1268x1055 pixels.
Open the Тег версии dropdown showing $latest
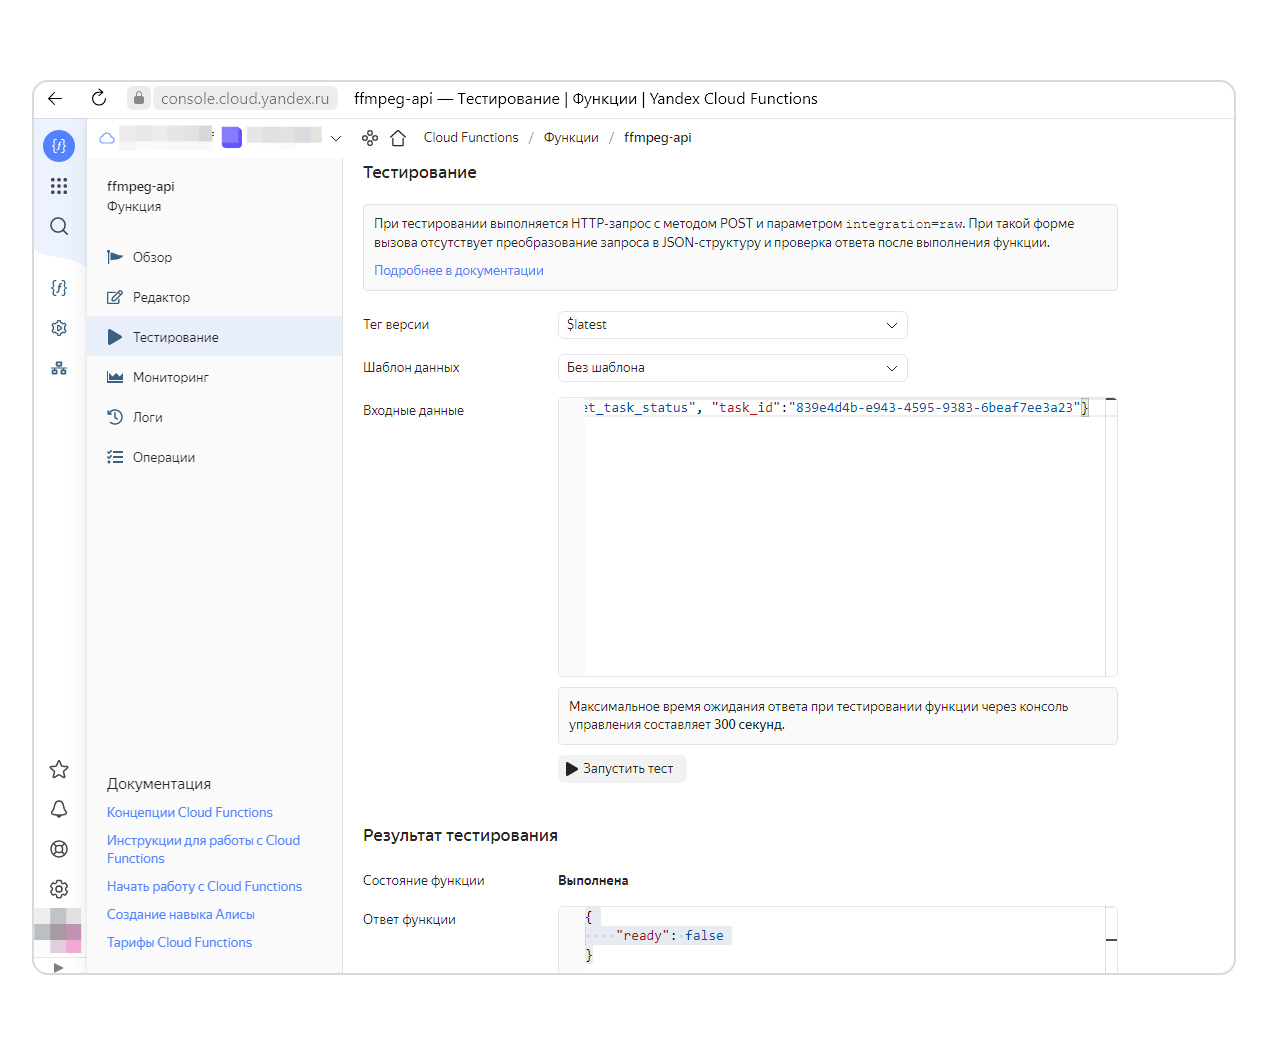coord(733,325)
